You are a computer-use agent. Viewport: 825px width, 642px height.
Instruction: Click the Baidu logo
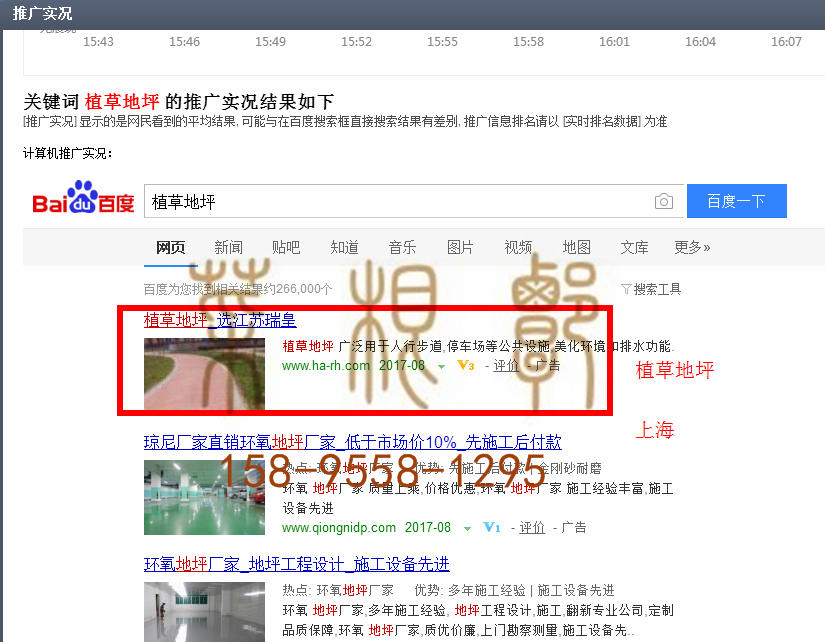[83, 198]
